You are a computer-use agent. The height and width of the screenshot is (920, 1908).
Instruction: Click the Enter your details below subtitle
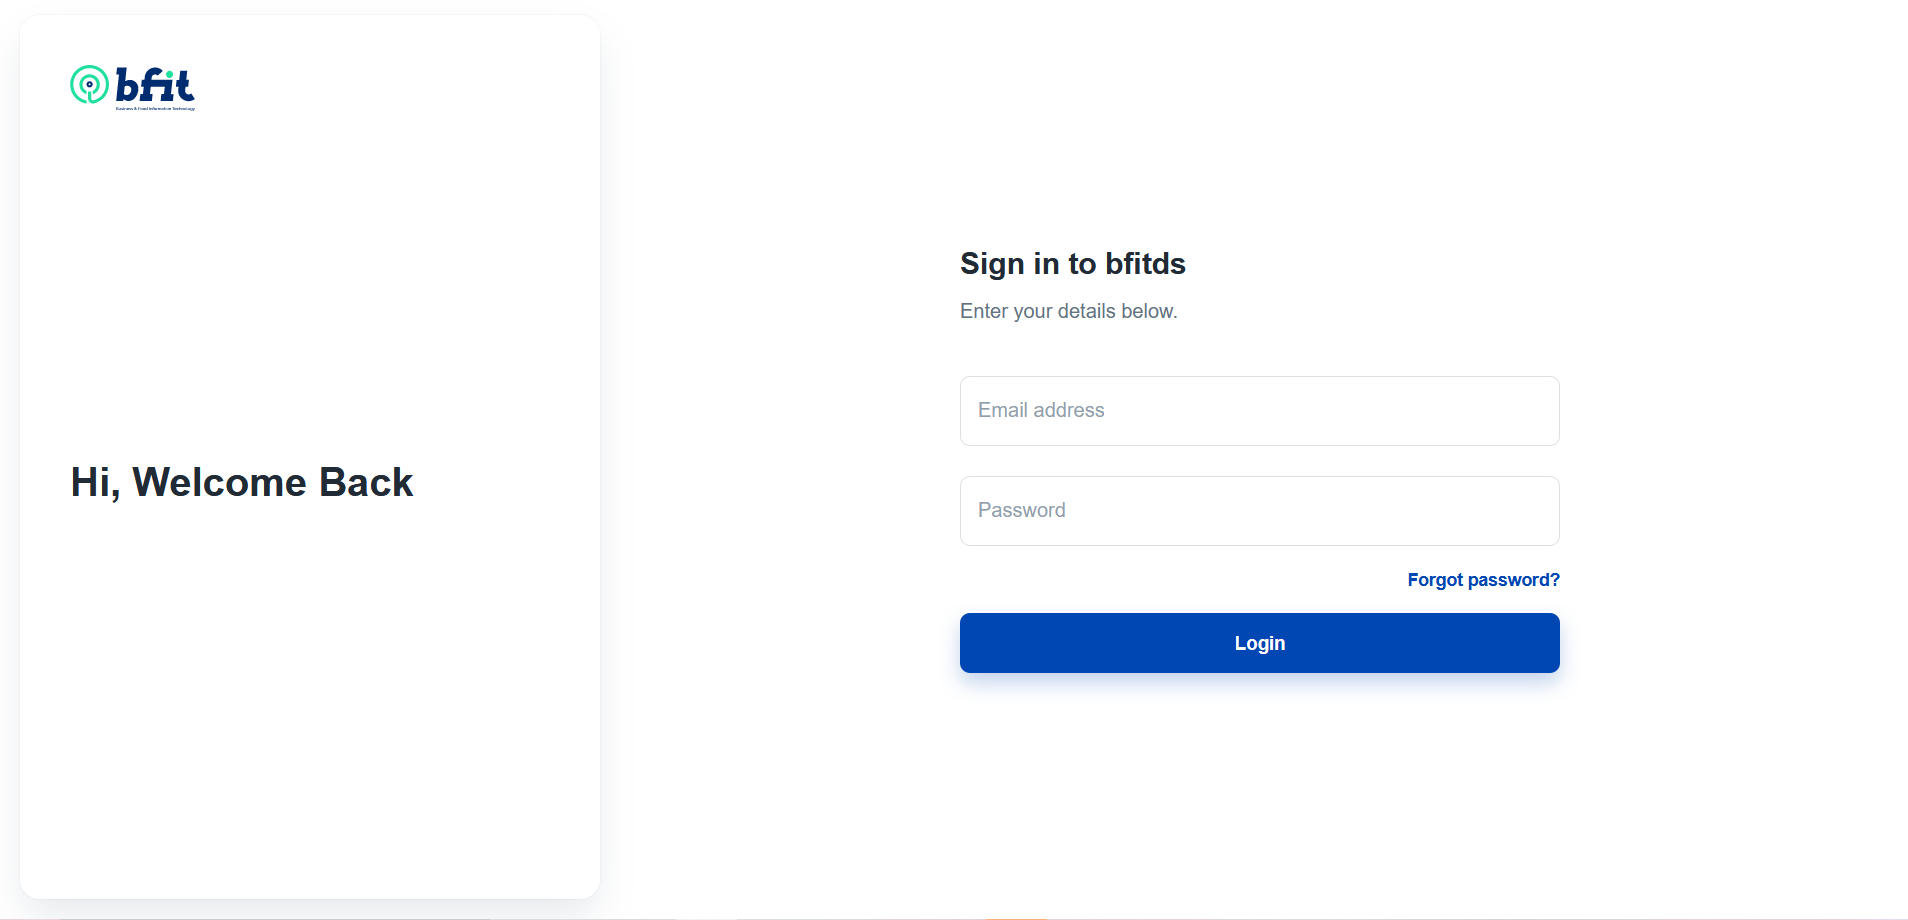coord(1068,312)
